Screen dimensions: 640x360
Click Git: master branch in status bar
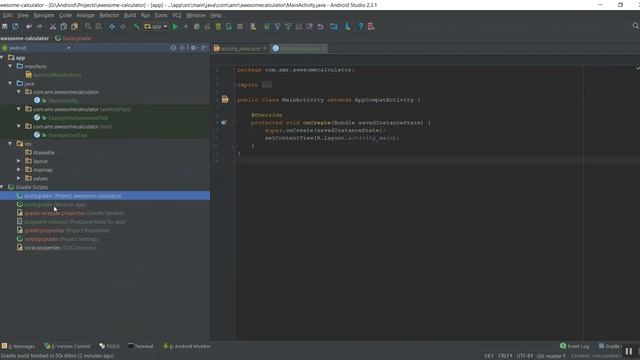click(551, 356)
